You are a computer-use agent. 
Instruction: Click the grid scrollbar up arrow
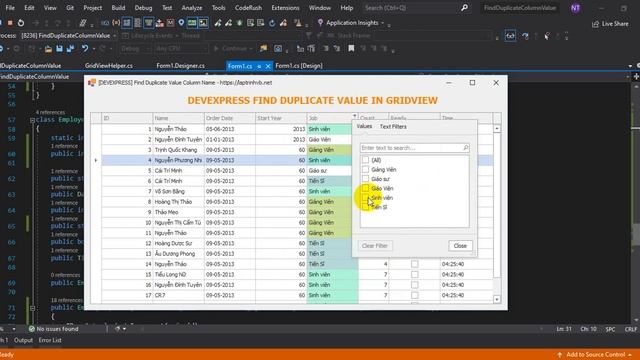point(497,129)
